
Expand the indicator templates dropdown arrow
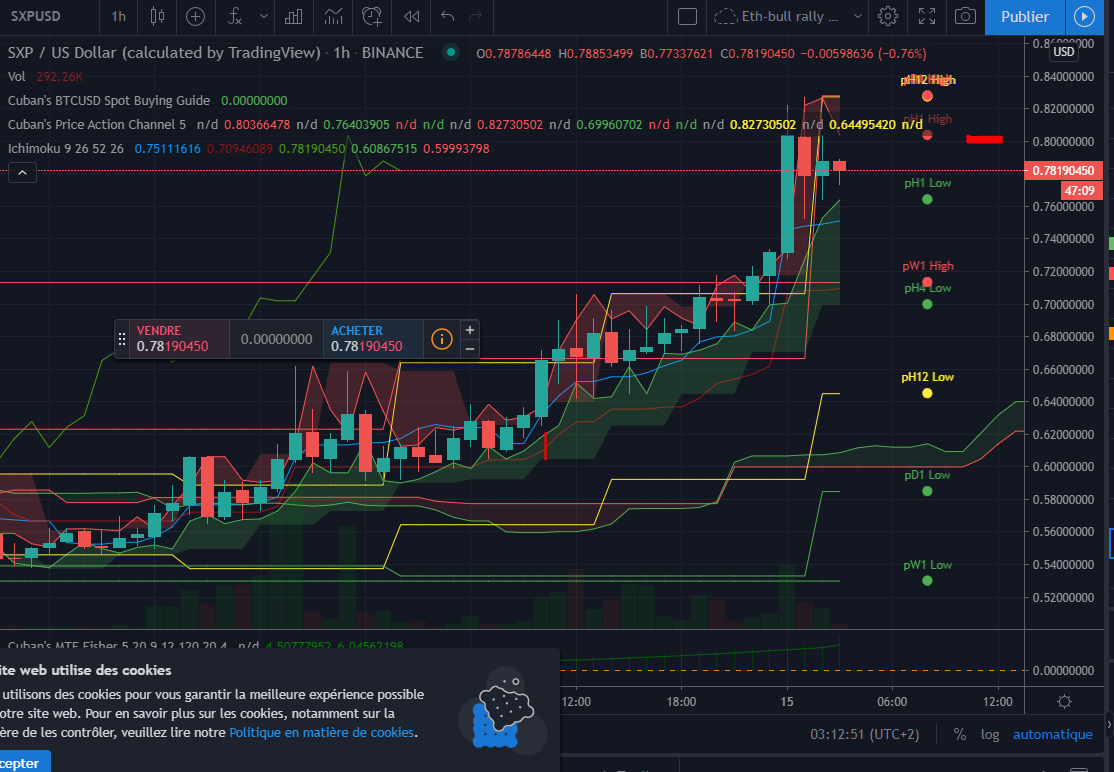coord(263,16)
